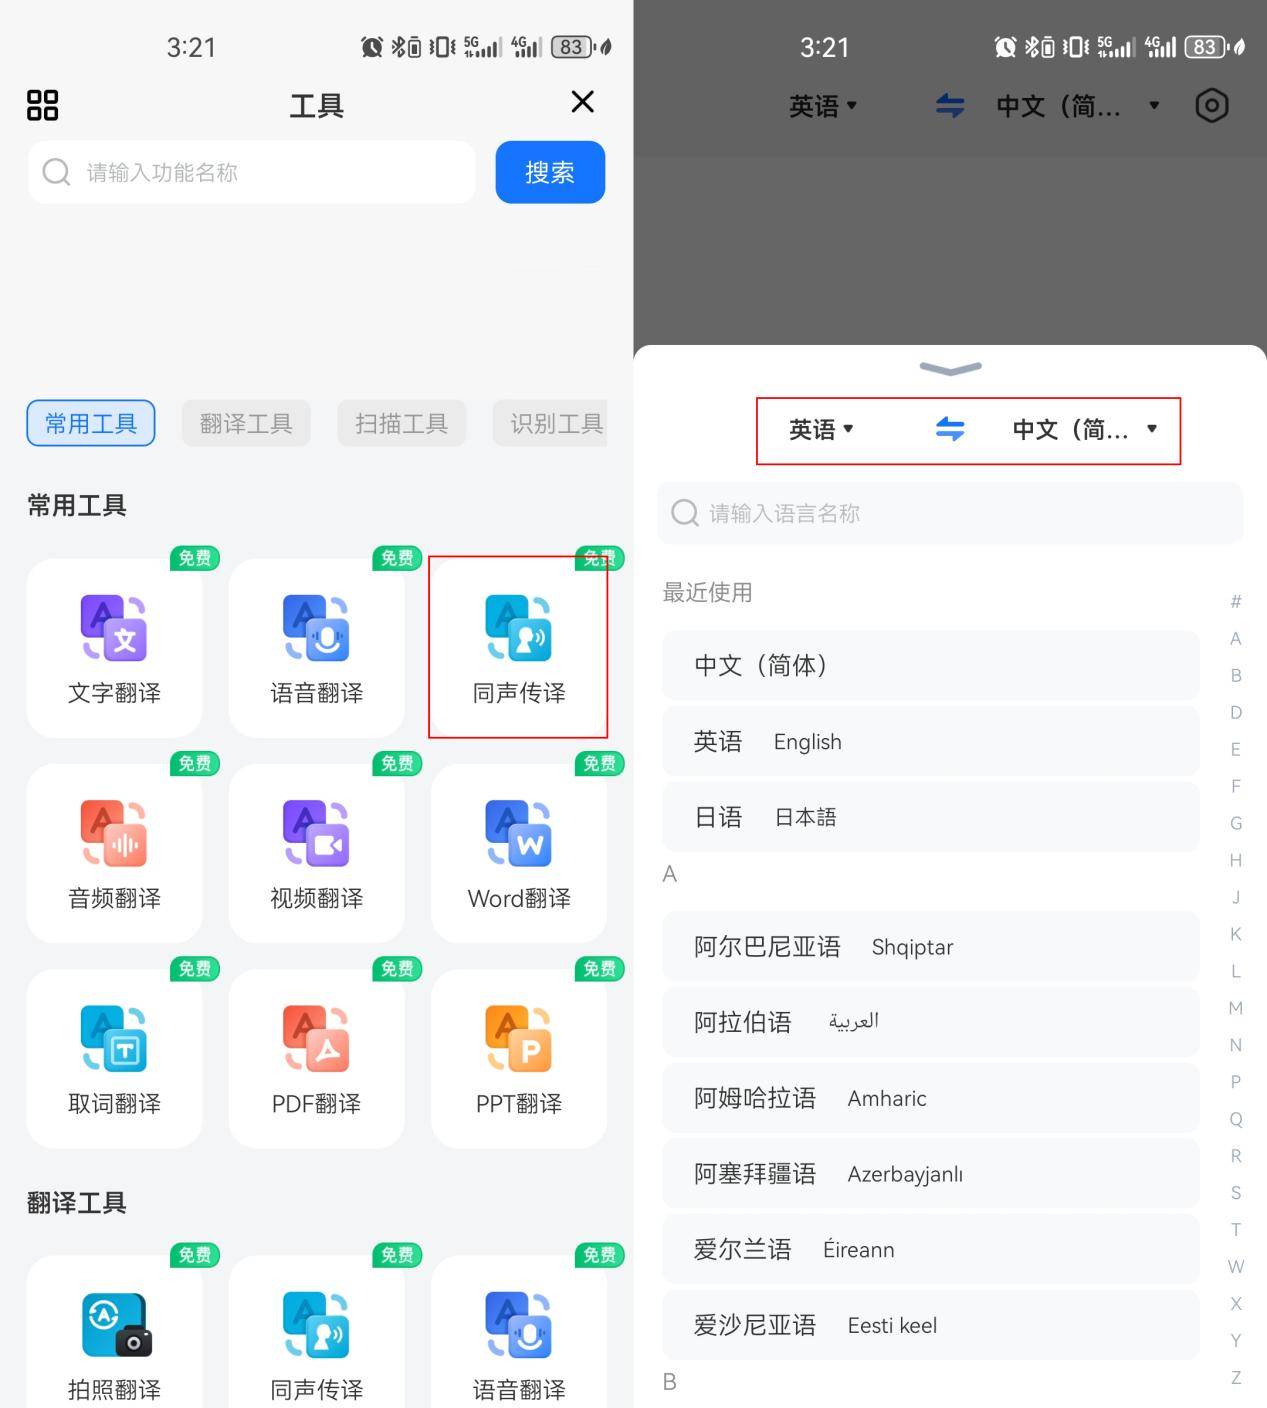Select 阿塞拜疆语 Azerbayjanlı
Image resolution: width=1267 pixels, height=1408 pixels.
coord(930,1174)
